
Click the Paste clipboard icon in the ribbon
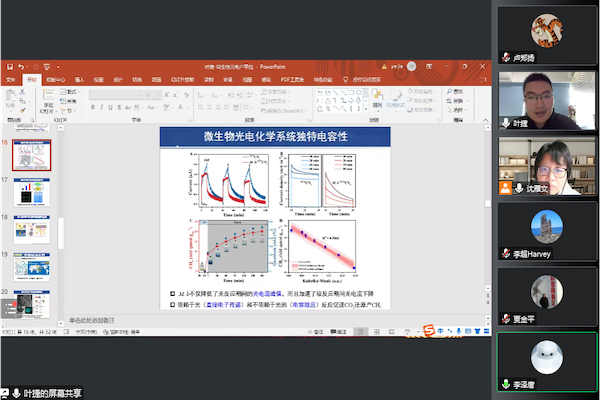[10, 98]
